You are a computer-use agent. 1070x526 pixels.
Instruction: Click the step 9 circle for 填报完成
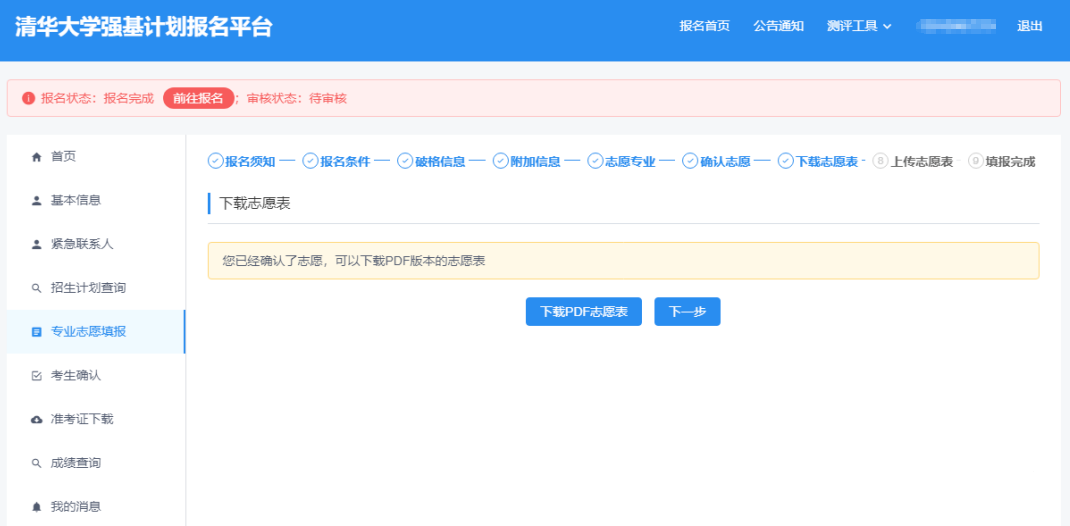tap(975, 162)
